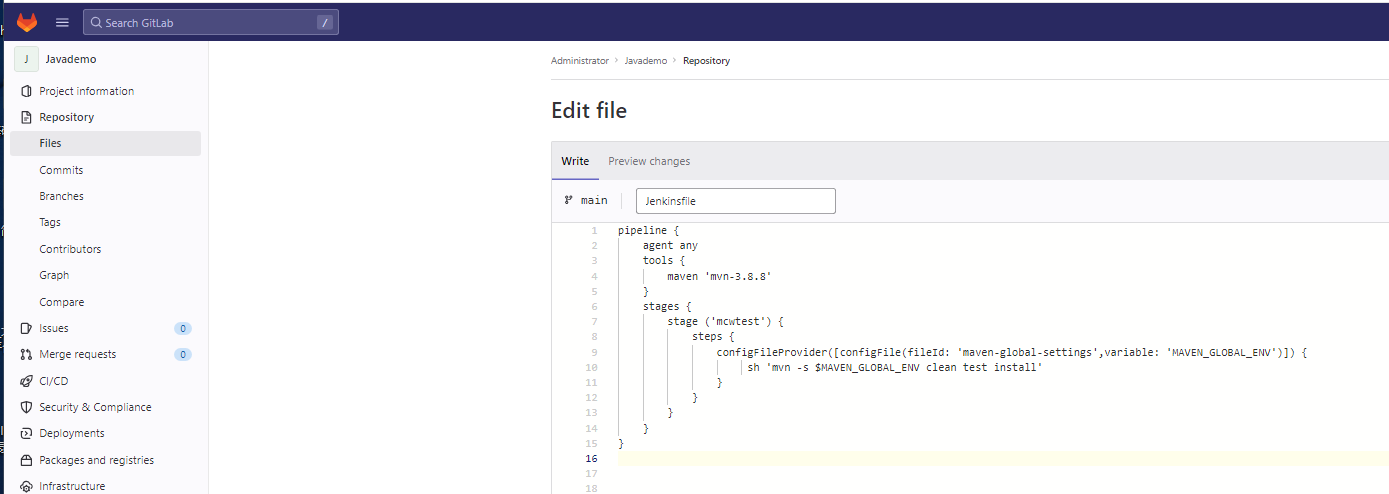Click the Deployments sidebar icon
Image resolution: width=1389 pixels, height=494 pixels.
26,433
